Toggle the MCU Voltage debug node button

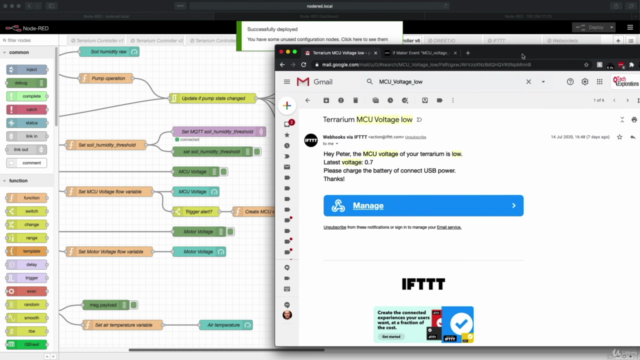(x=224, y=172)
